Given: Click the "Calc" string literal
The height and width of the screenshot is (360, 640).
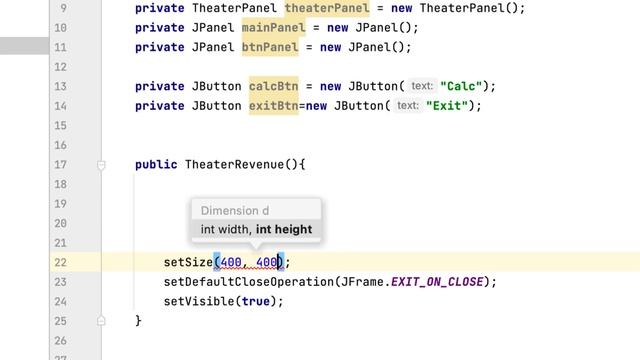Looking at the screenshot, I should [x=461, y=87].
